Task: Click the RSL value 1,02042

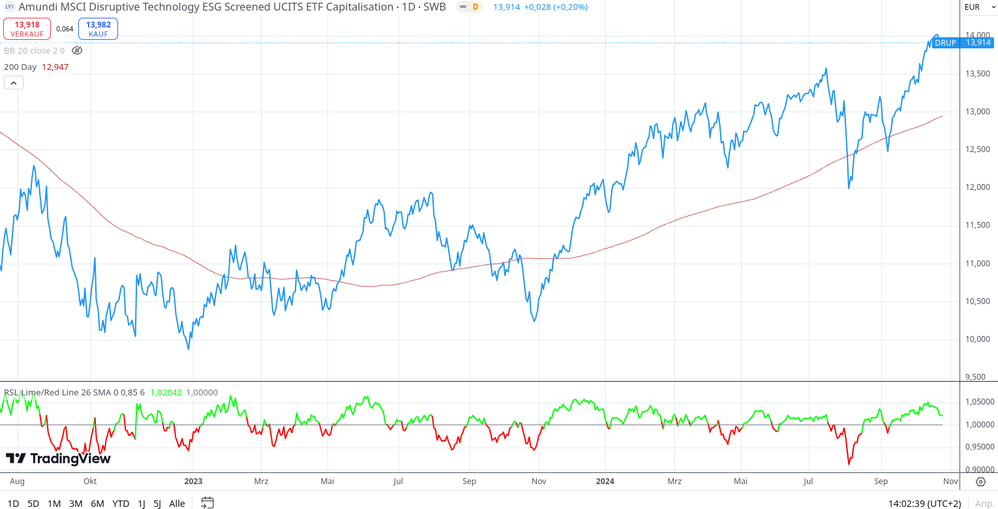Action: click(166, 393)
